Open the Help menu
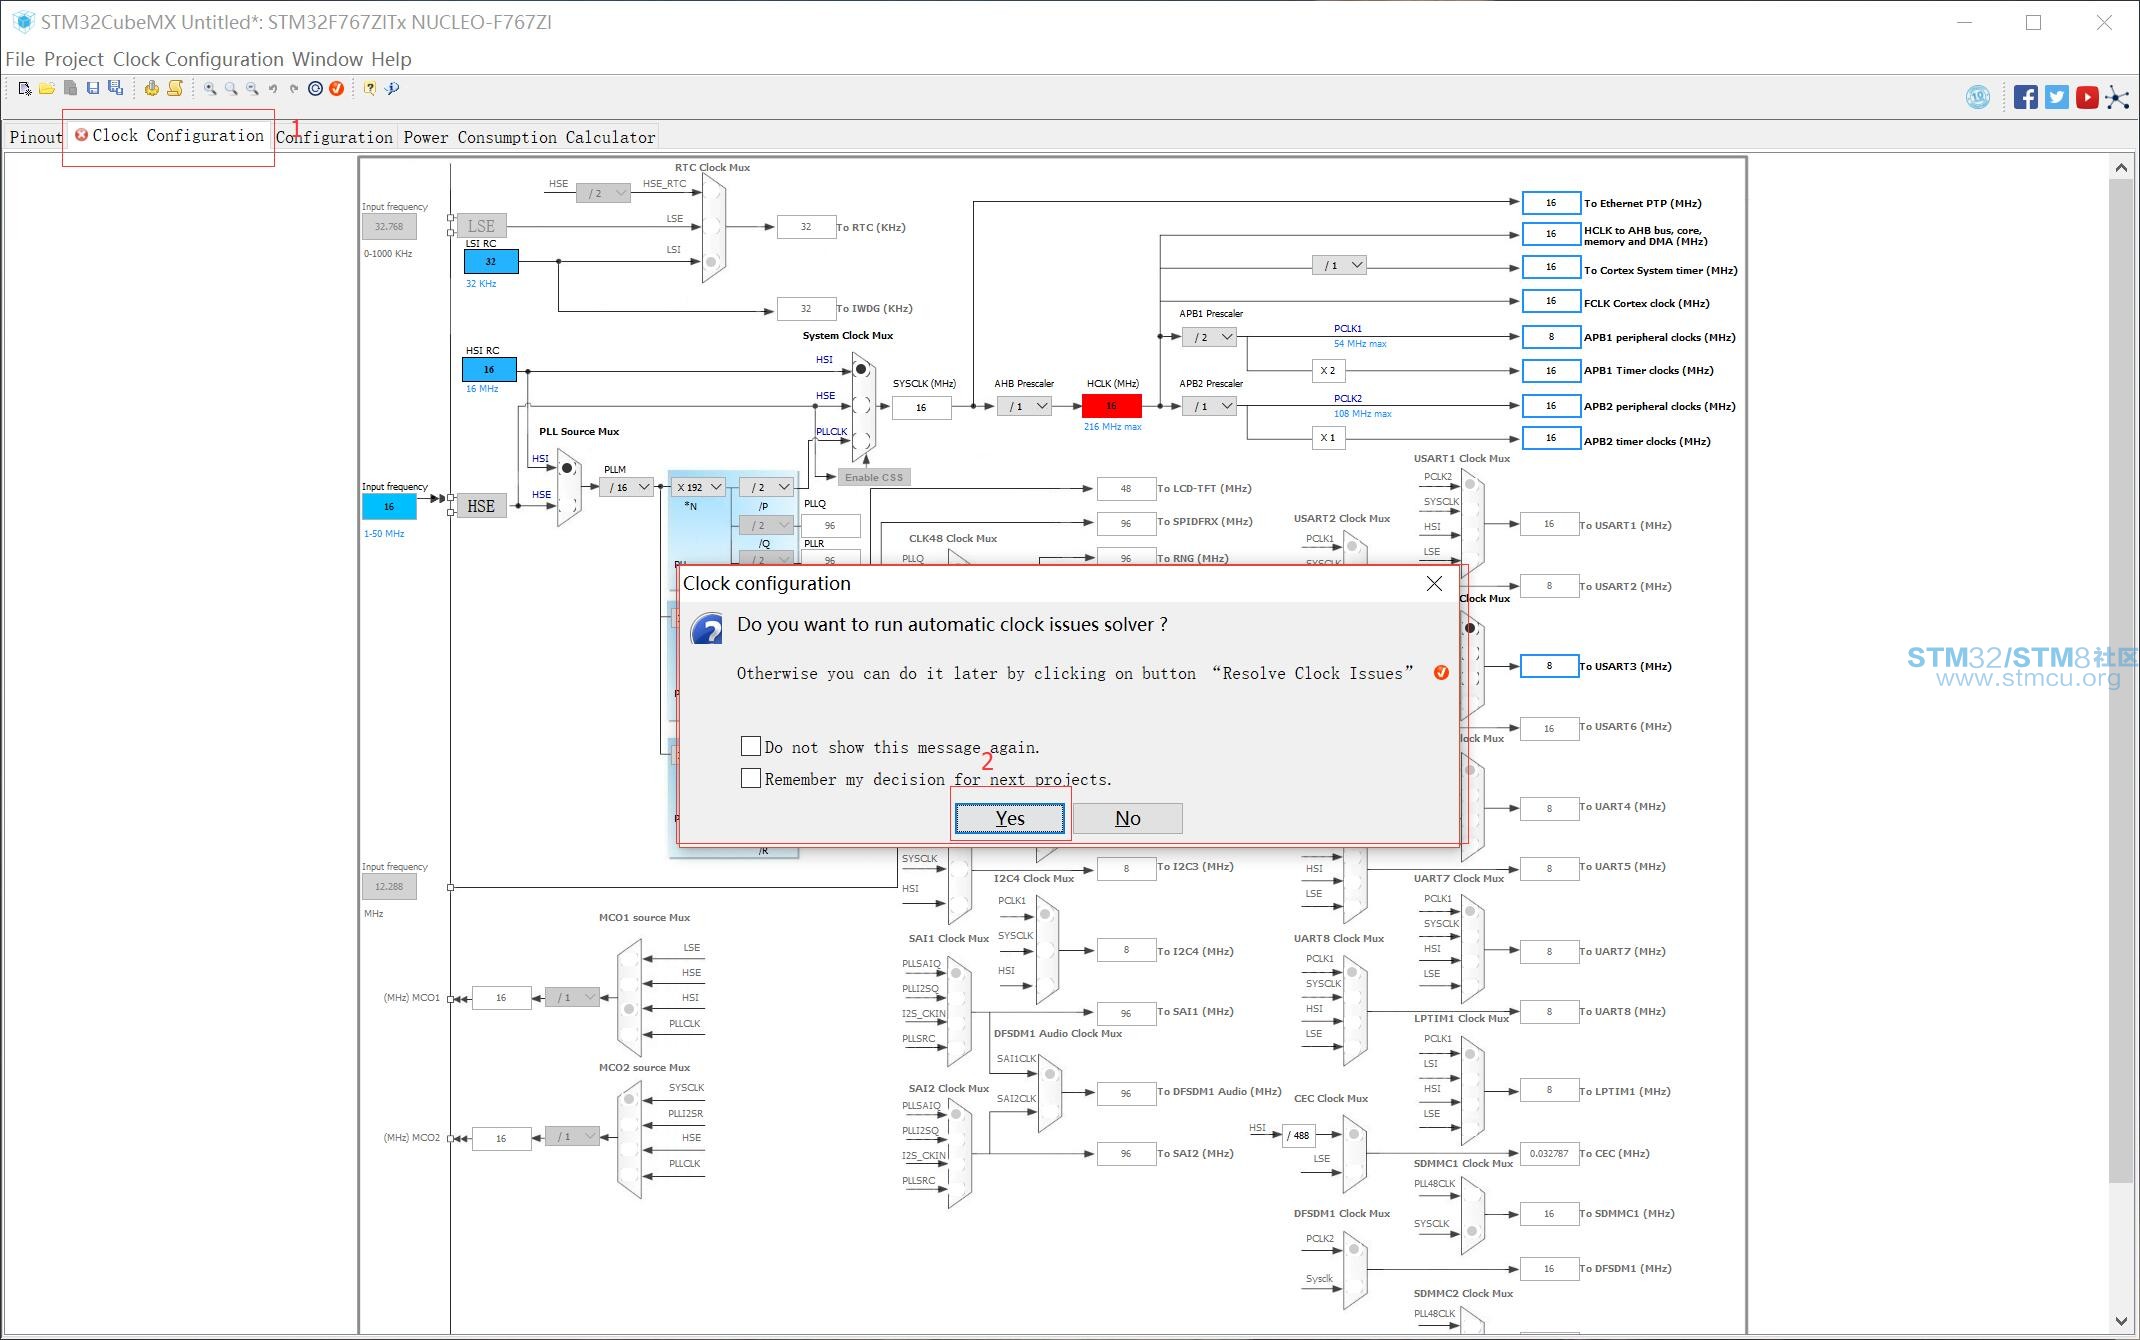Screen dimensions: 2140x1340 click(x=391, y=59)
